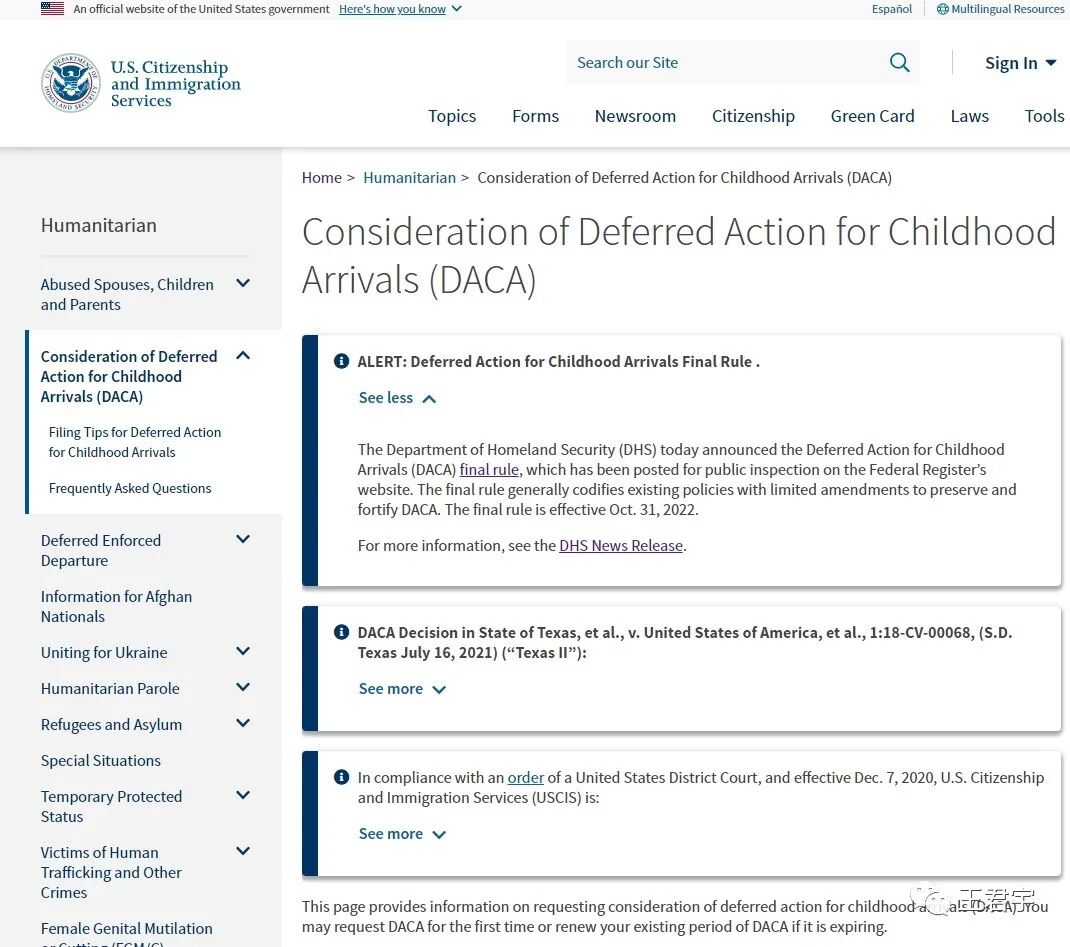Open Frequently Asked Questions sidebar link

click(x=130, y=489)
